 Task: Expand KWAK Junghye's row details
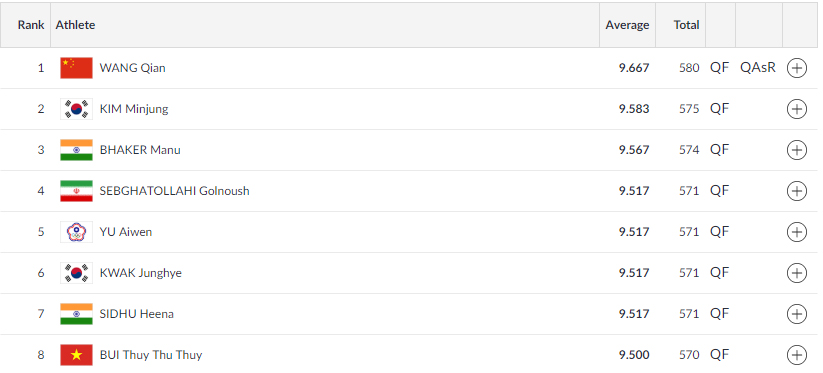pos(796,273)
